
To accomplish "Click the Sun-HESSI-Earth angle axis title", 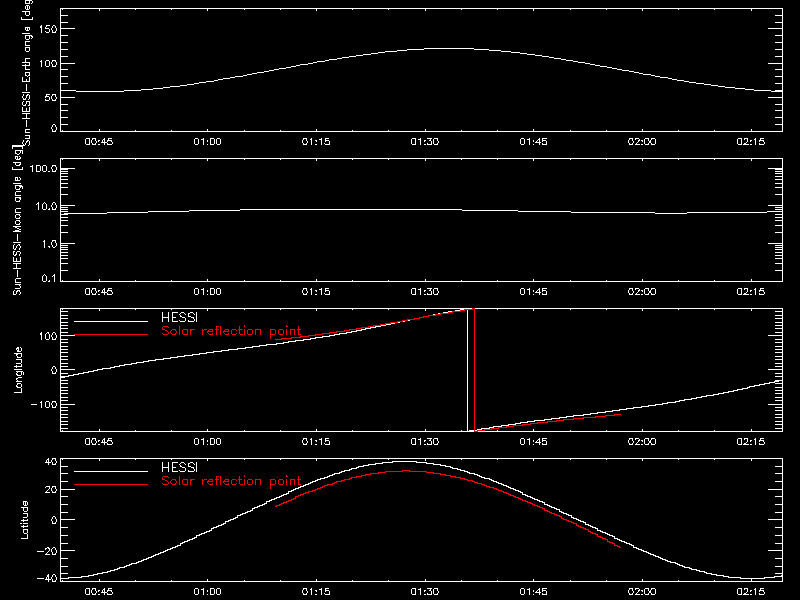I will [27, 71].
